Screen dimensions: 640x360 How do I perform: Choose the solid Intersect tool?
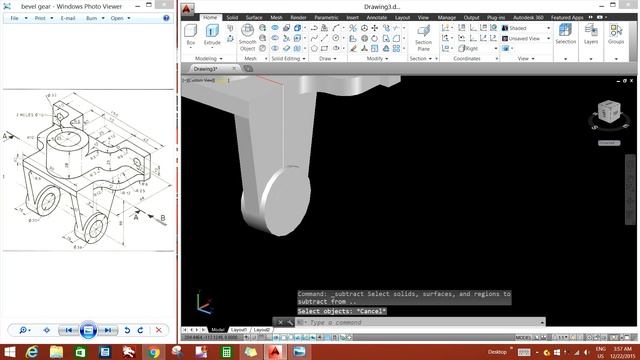click(x=275, y=48)
